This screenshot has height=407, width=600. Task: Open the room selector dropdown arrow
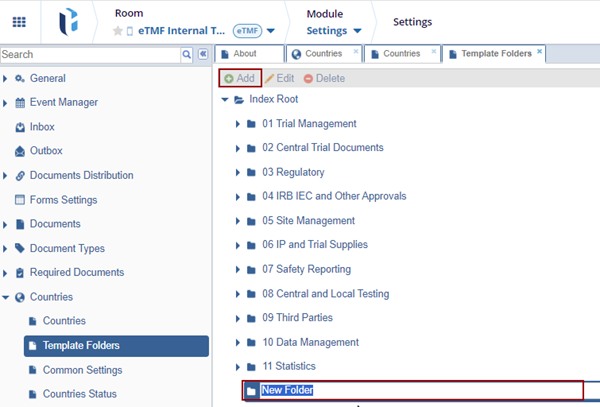[x=271, y=31]
